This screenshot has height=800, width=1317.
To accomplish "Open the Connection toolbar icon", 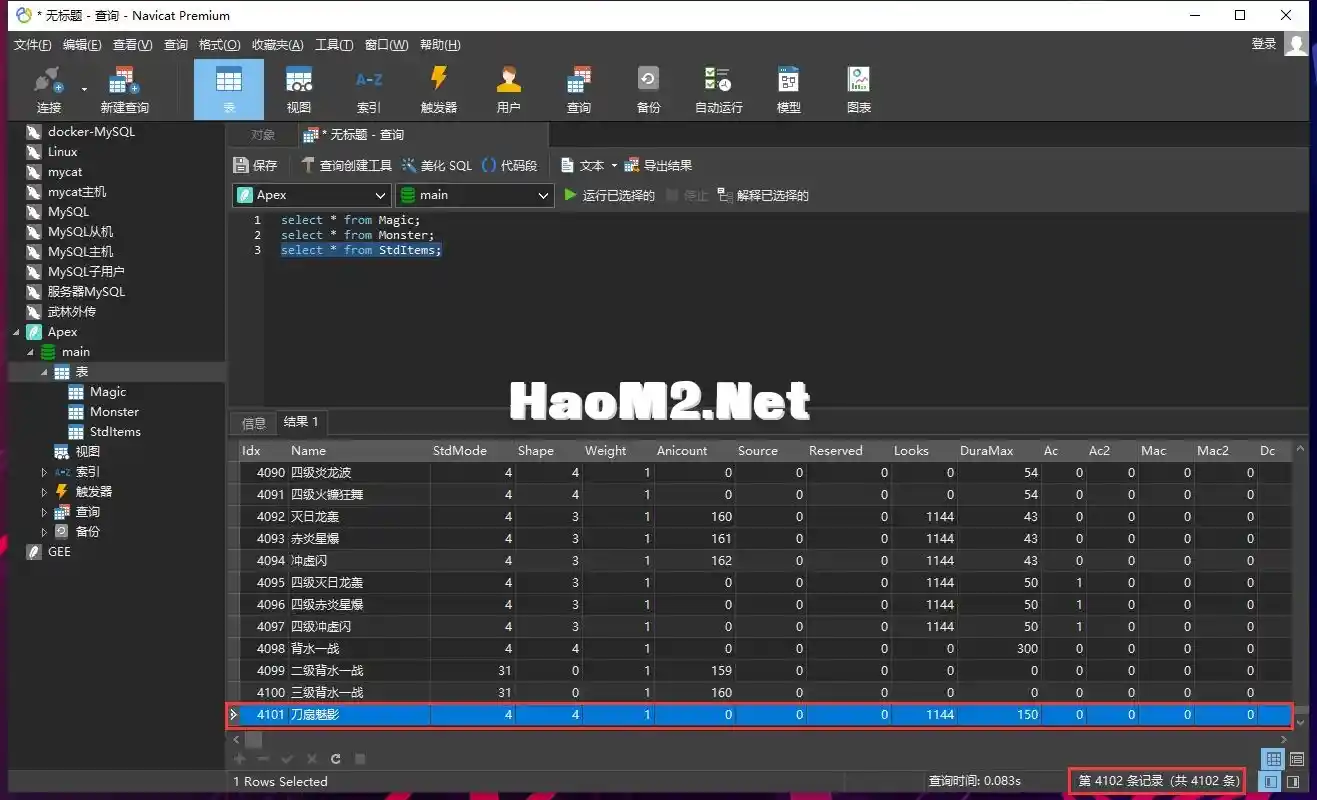I will pos(49,90).
